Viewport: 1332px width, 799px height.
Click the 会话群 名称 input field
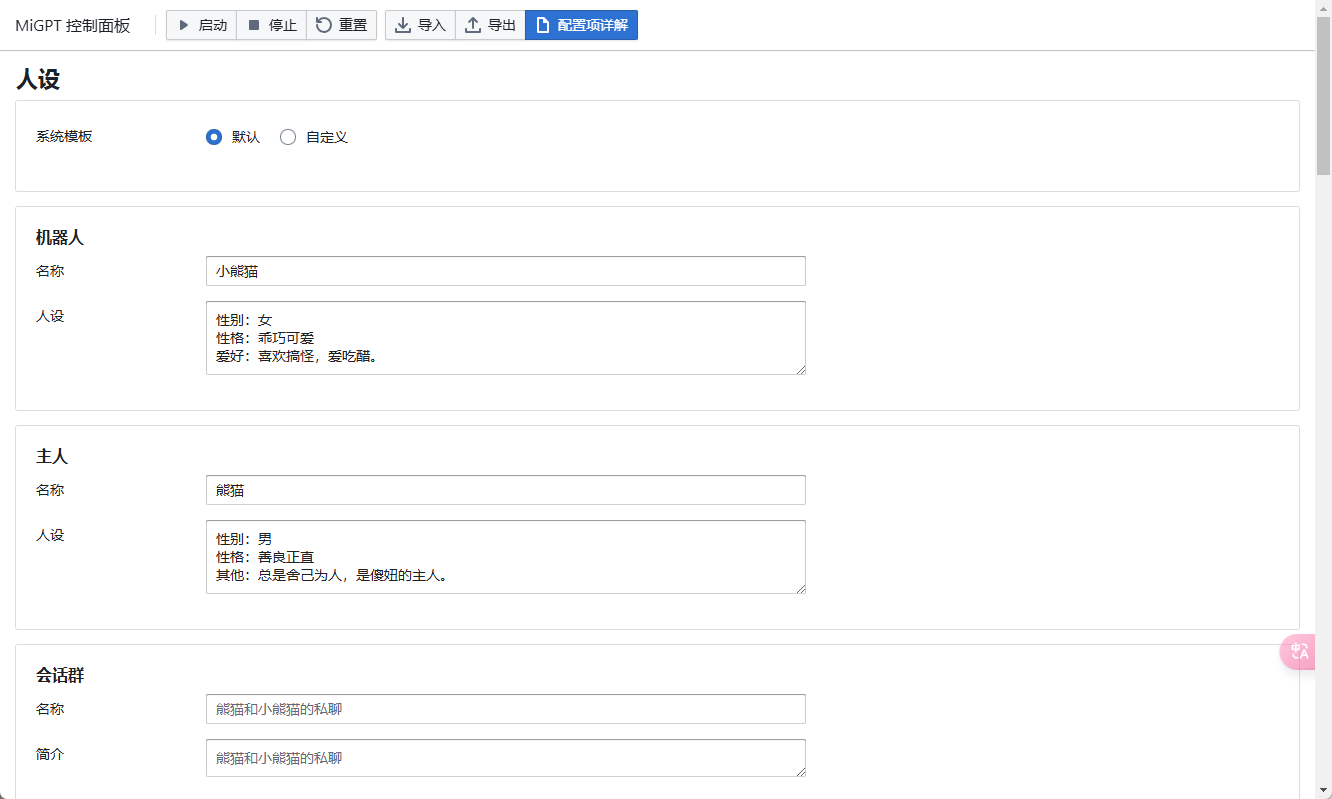tap(506, 709)
